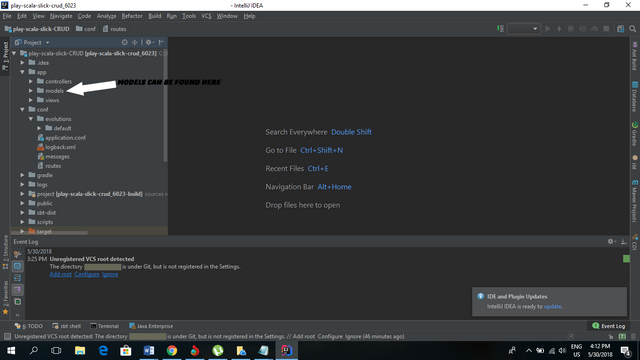Viewport: 640px width, 360px height.
Task: Click Collapse All icon in Project panel
Action: pos(135,42)
